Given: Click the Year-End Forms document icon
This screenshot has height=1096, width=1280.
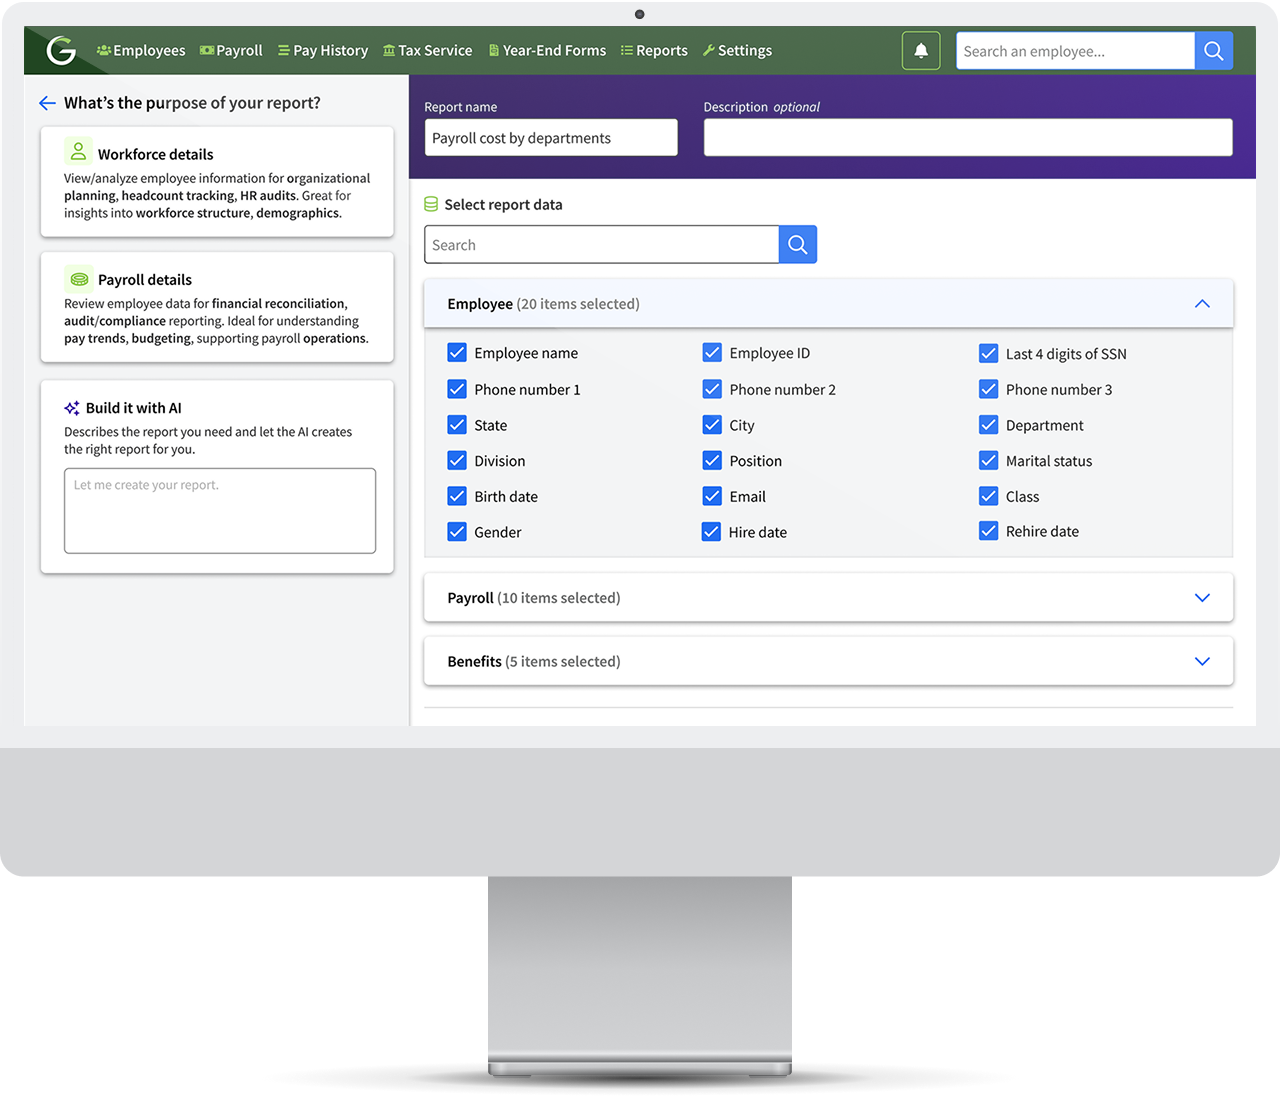Looking at the screenshot, I should (494, 50).
